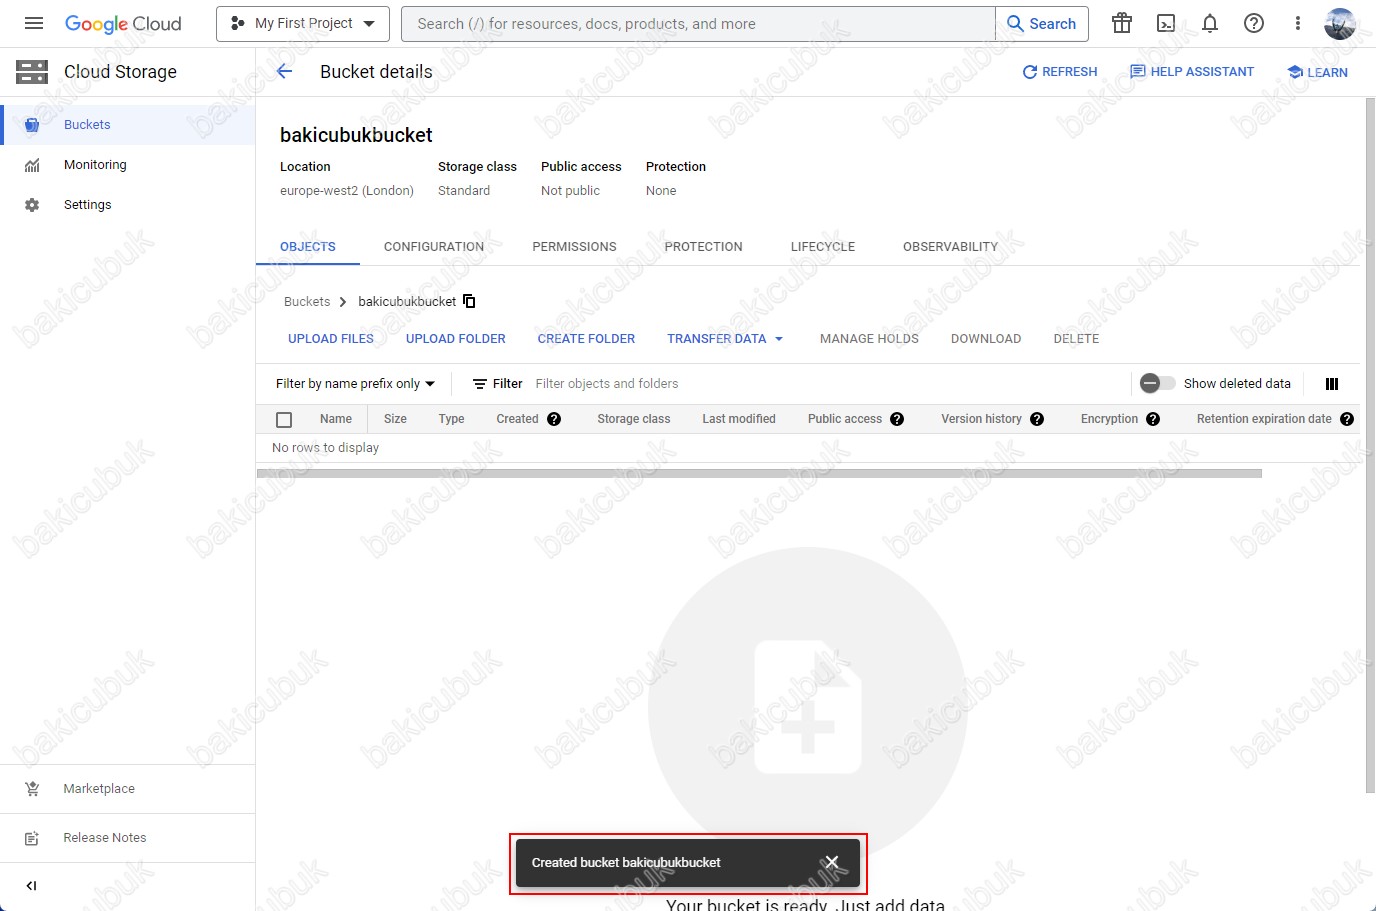
Task: Switch to the PERMISSIONS tab
Action: [574, 247]
